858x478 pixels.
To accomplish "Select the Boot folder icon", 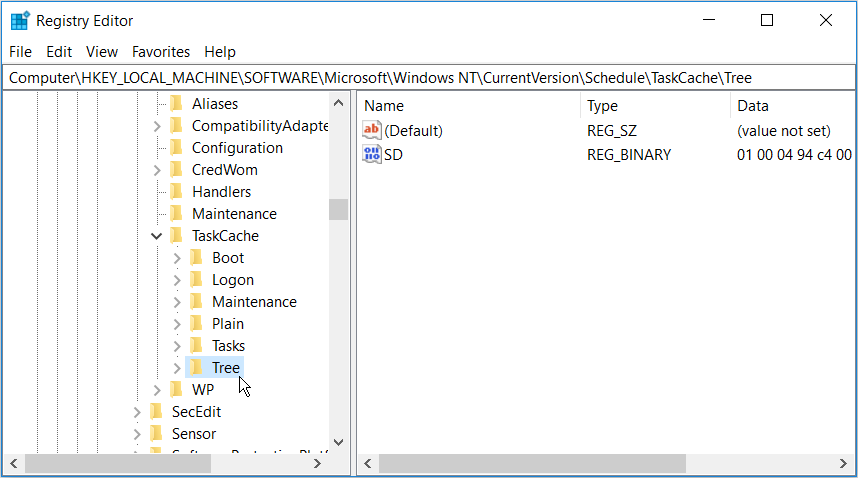I will point(196,258).
